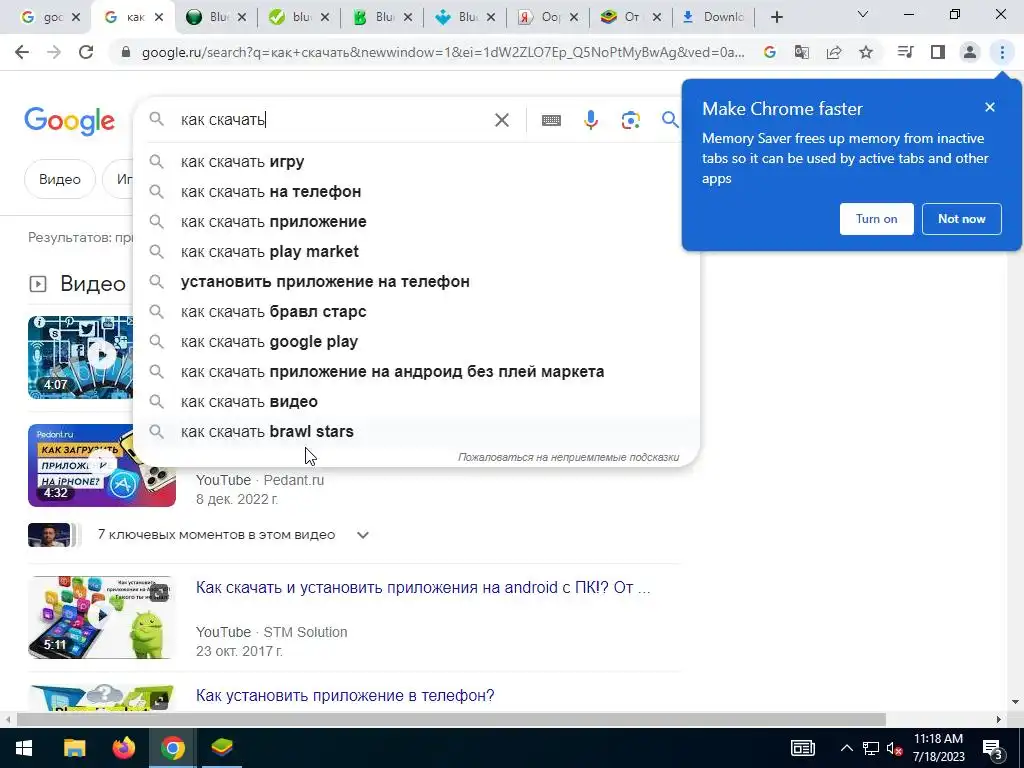The height and width of the screenshot is (768, 1024).
Task: Filter results by Видео chip
Action: point(59,179)
